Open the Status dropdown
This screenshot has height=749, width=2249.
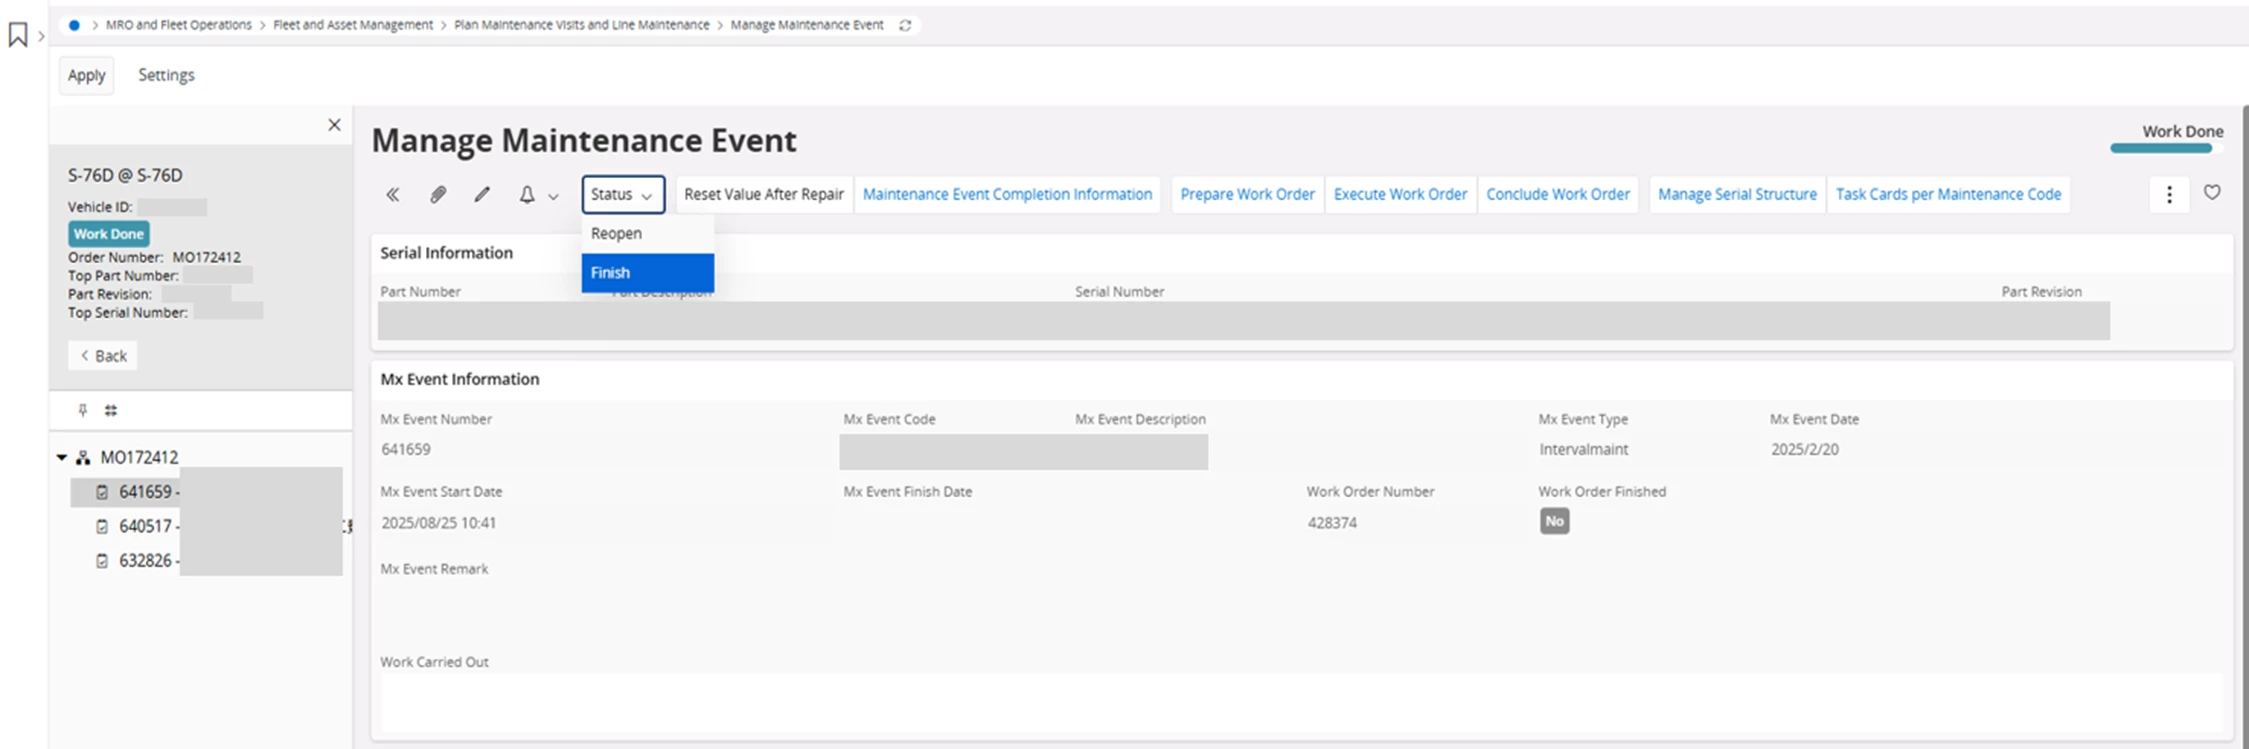click(x=622, y=195)
